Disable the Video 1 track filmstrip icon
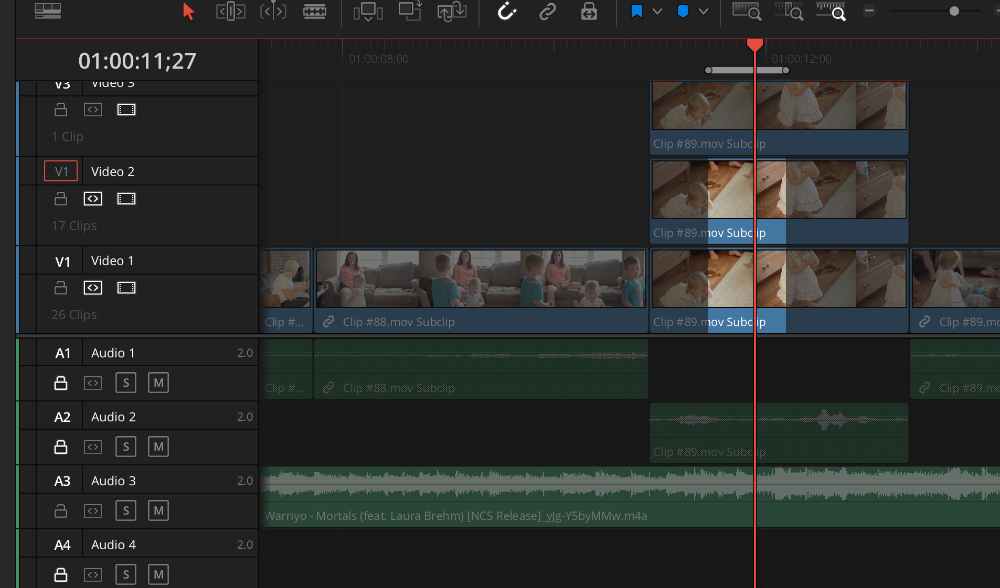Image resolution: width=1000 pixels, height=588 pixels. click(x=126, y=288)
